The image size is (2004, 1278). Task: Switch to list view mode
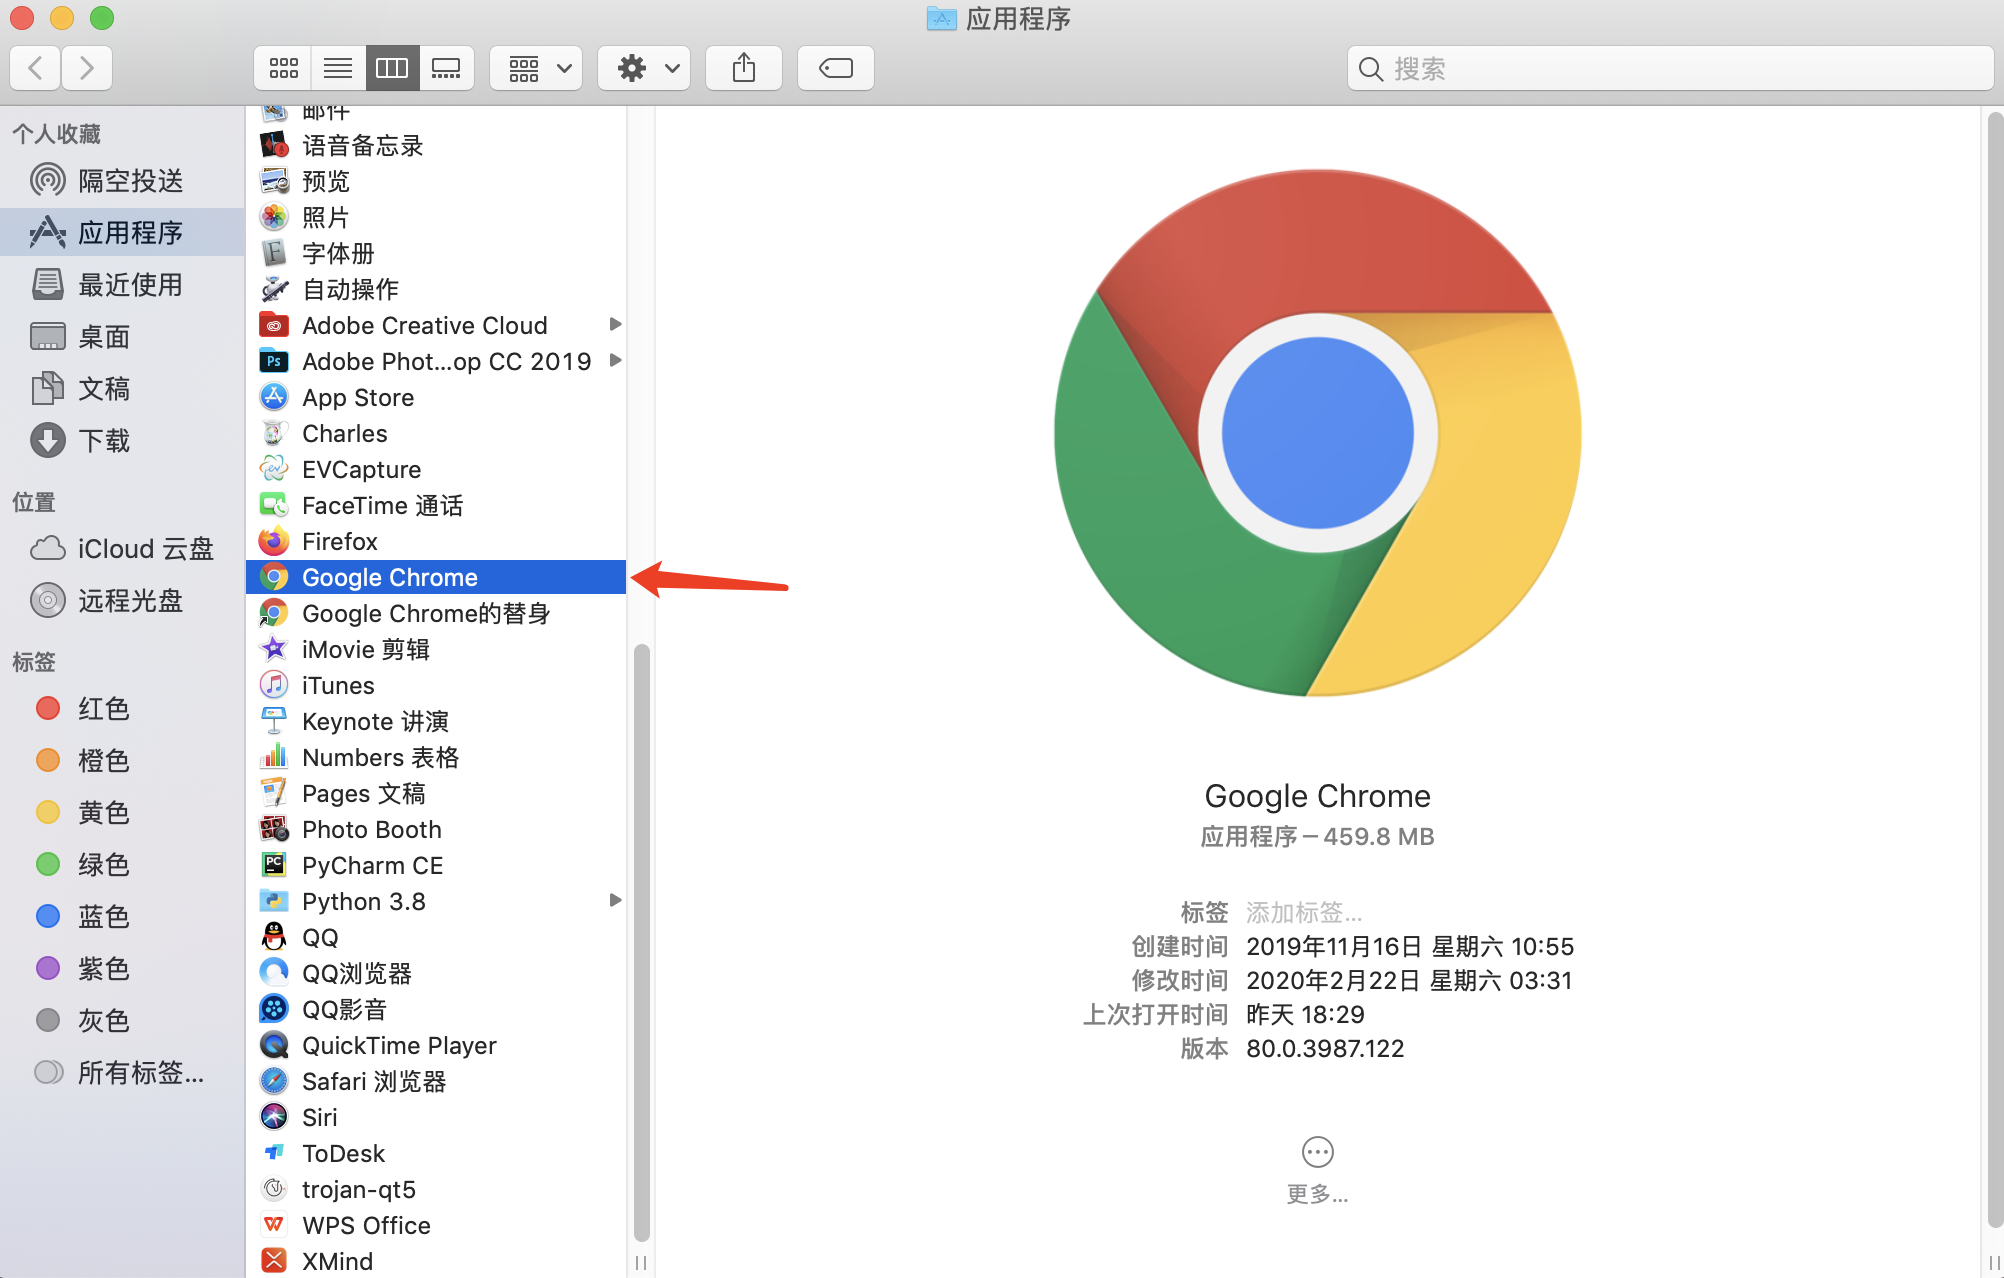(338, 68)
